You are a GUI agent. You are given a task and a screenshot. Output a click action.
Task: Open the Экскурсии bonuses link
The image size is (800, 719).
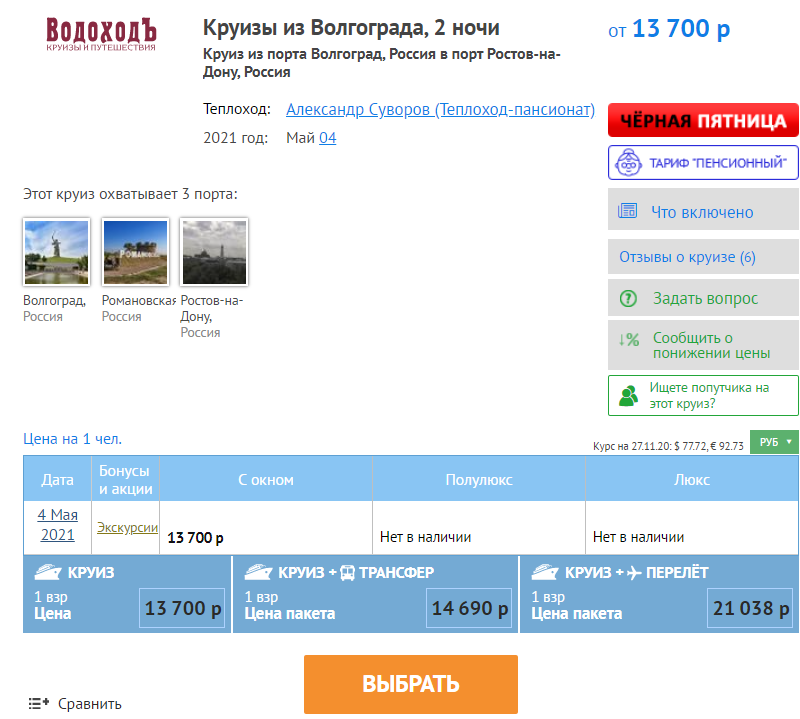coord(127,527)
